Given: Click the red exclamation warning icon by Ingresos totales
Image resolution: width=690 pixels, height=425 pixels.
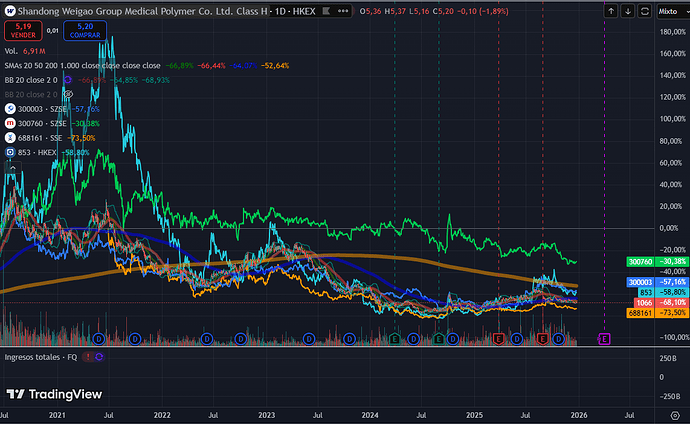Looking at the screenshot, I should click(88, 357).
